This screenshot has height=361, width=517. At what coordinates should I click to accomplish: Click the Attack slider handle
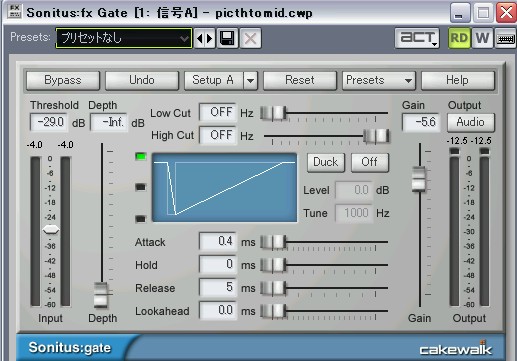[x=273, y=242]
